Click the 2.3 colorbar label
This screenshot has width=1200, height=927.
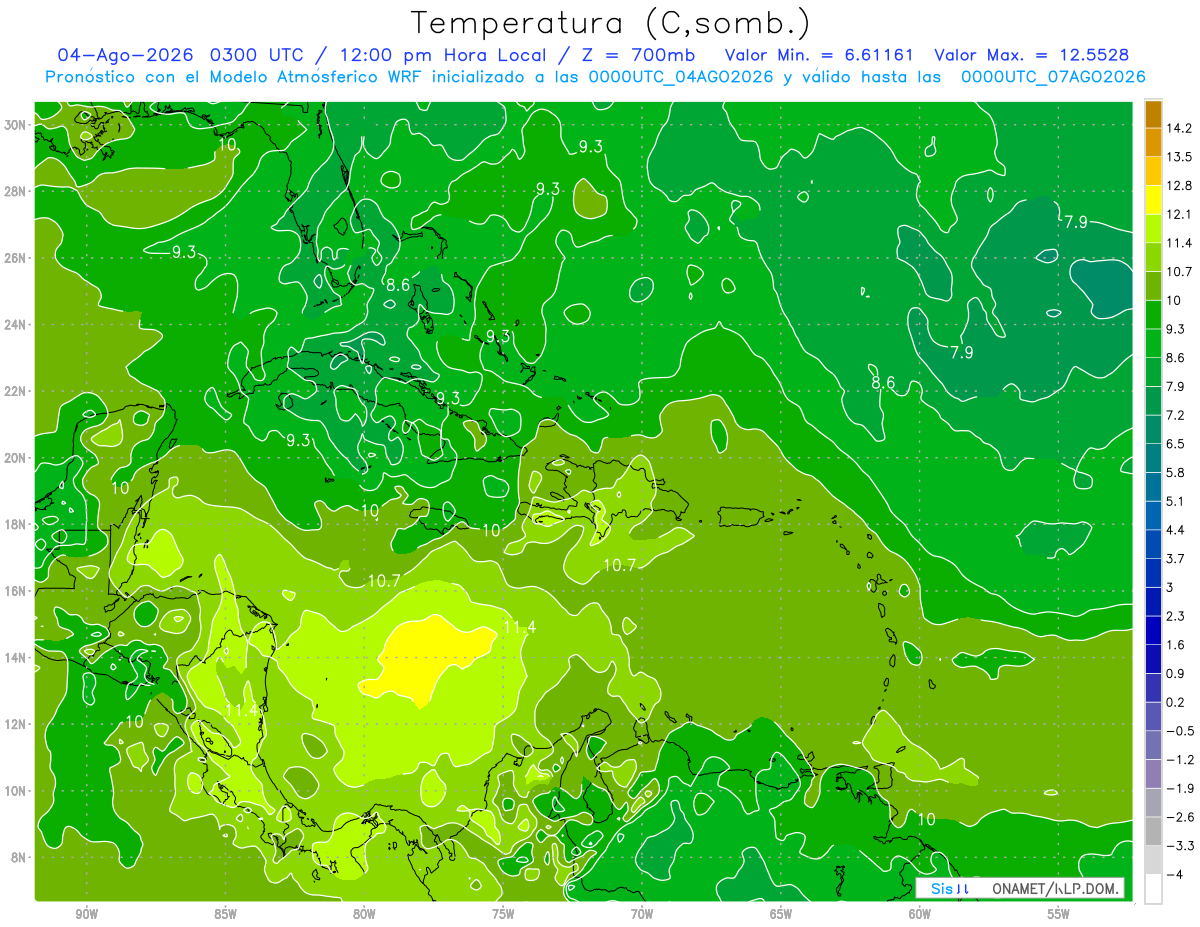(1176, 616)
